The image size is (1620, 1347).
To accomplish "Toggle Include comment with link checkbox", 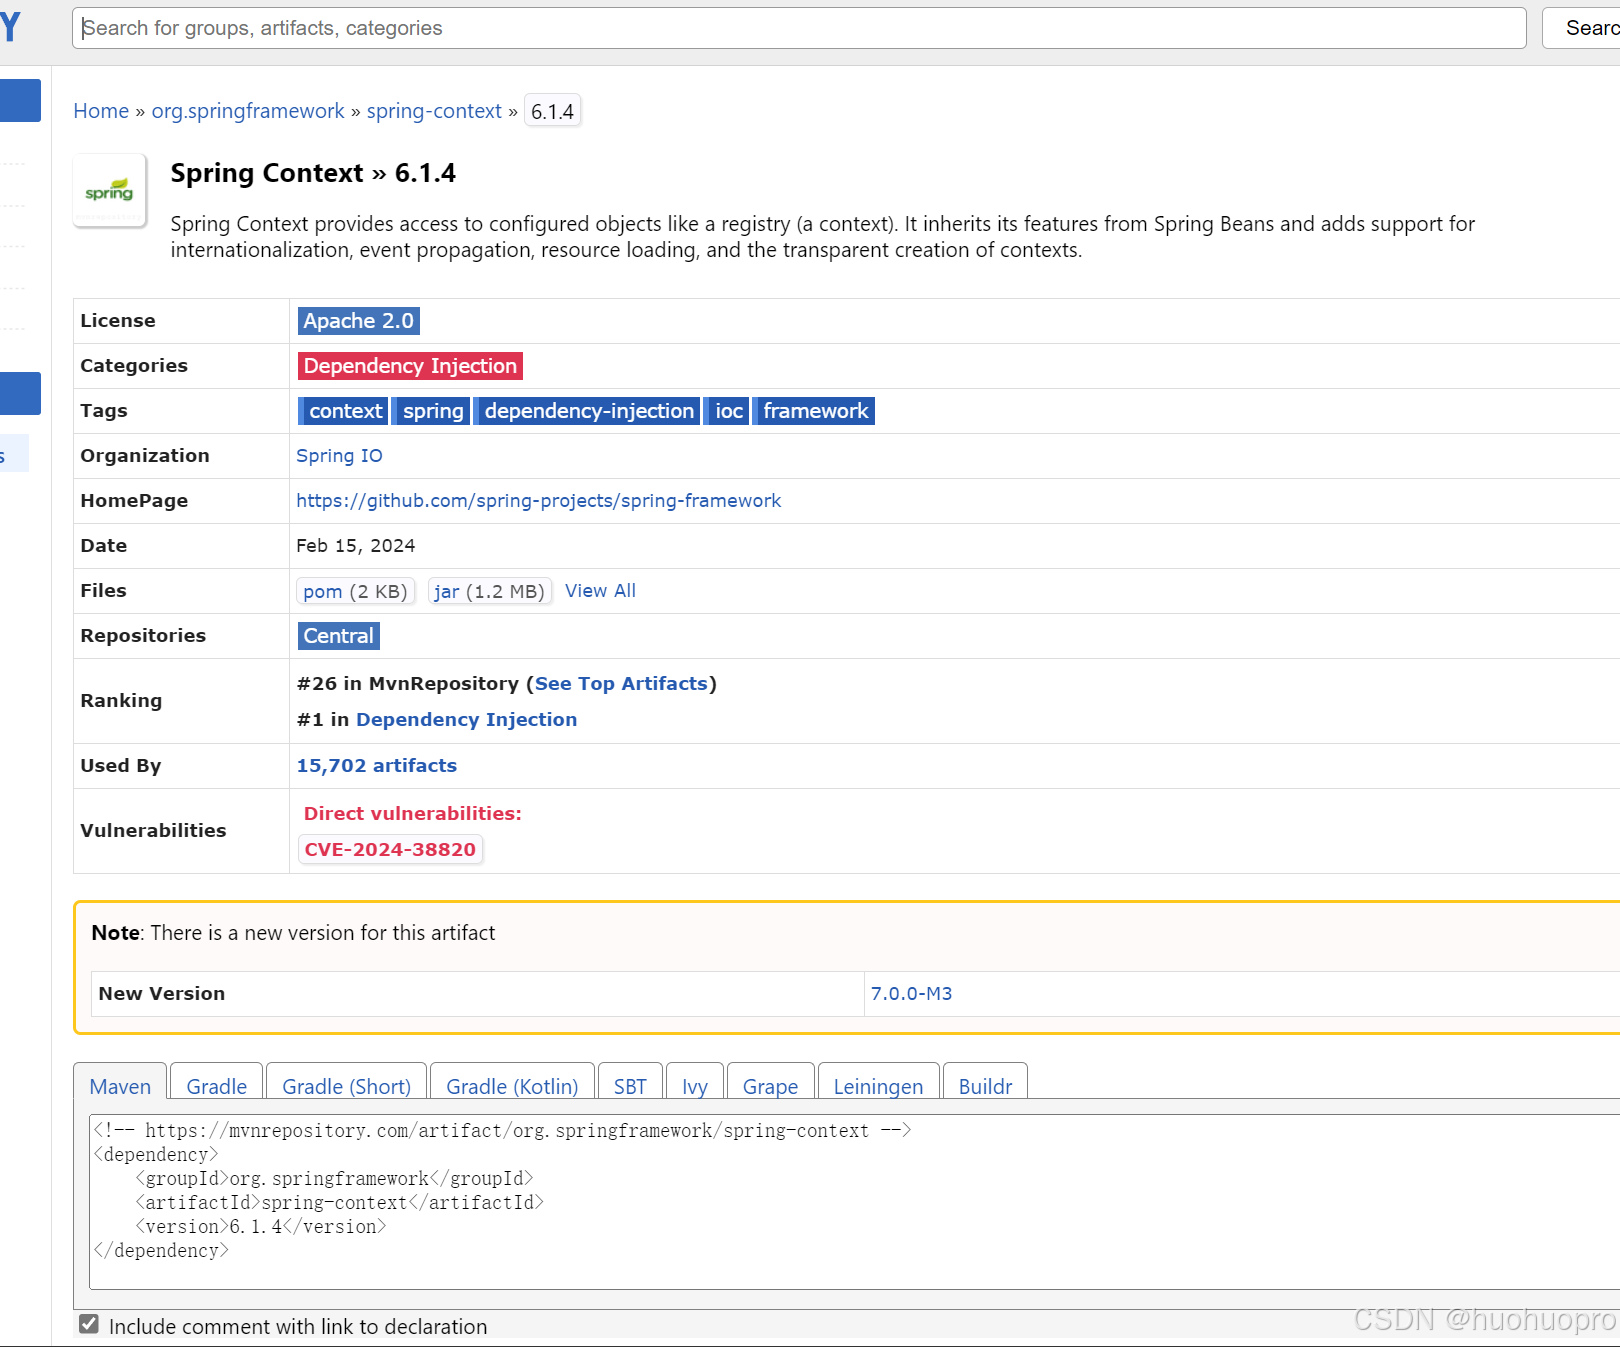I will pyautogui.click(x=89, y=1324).
